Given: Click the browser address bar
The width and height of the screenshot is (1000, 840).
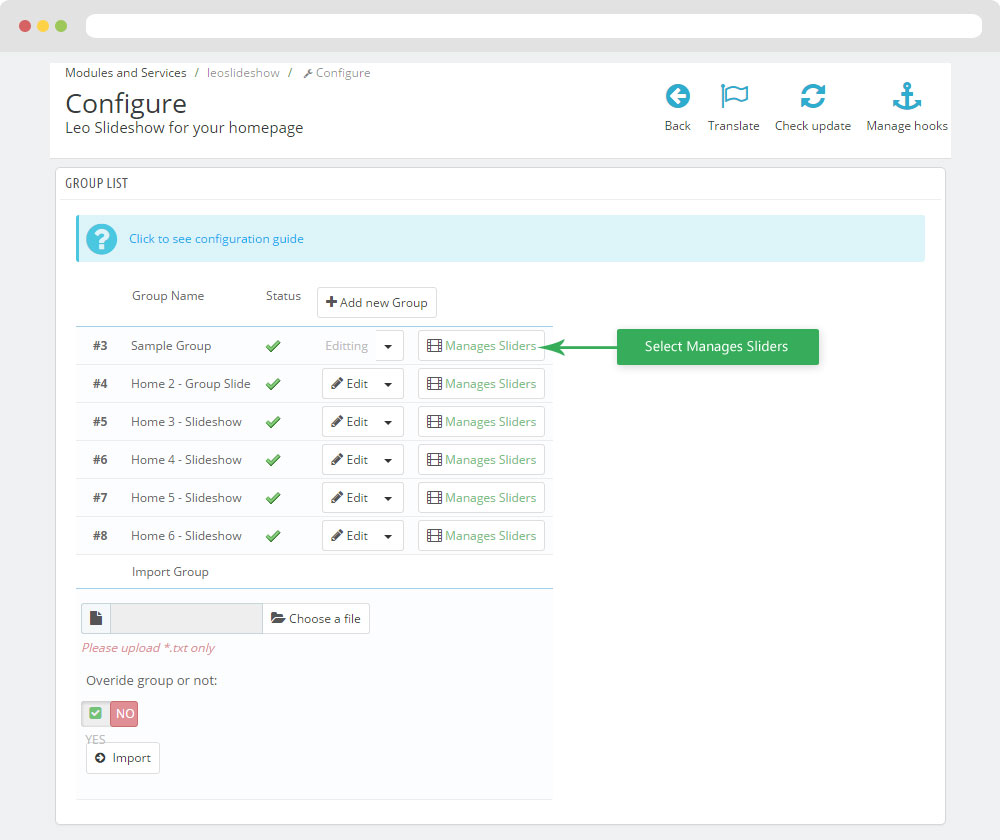Looking at the screenshot, I should coord(534,26).
